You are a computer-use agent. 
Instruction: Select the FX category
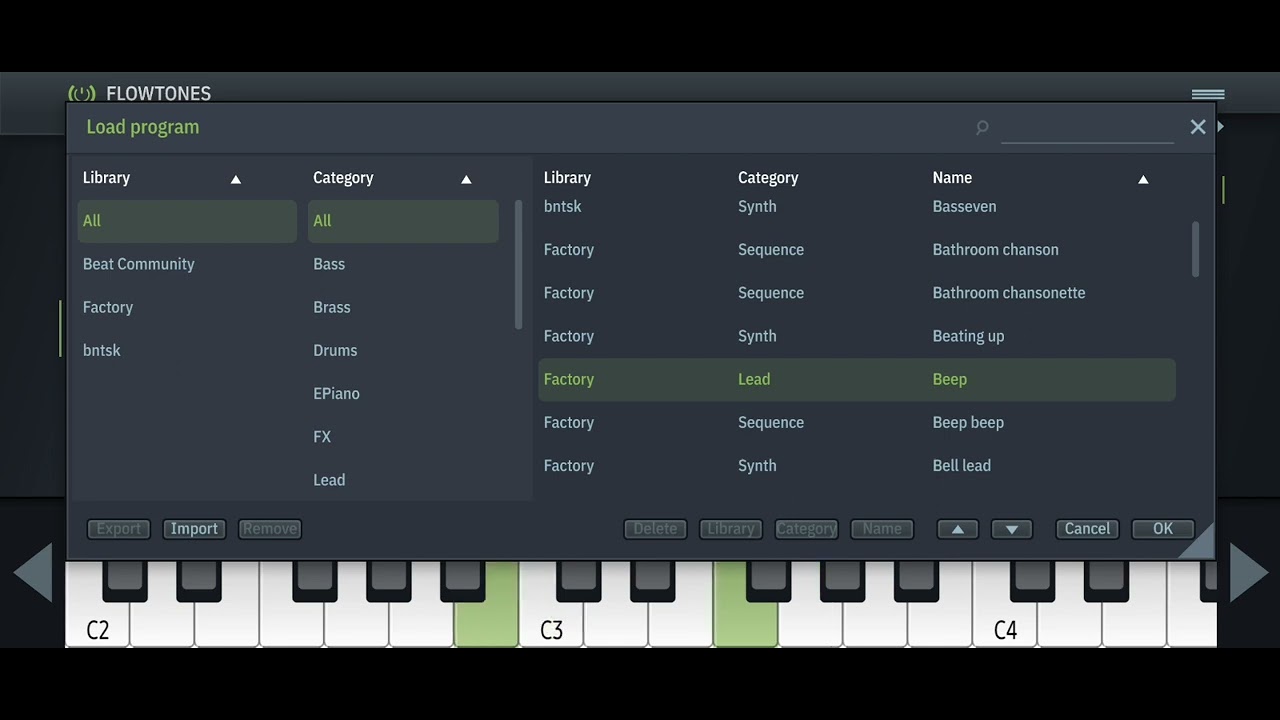coord(403,436)
